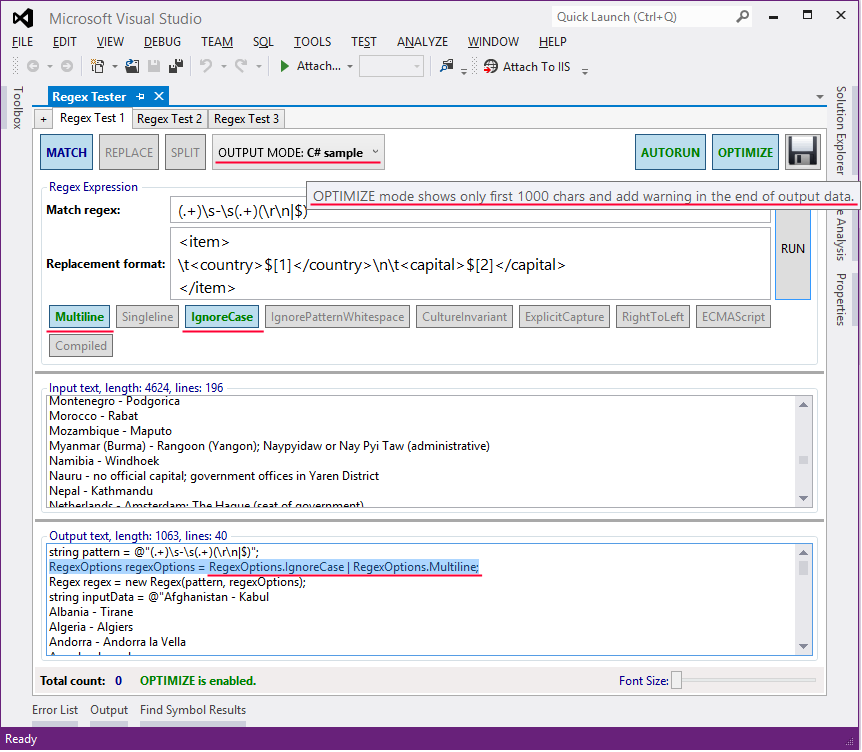Click into the Match regex input field
This screenshot has height=752, width=862.
470,210
